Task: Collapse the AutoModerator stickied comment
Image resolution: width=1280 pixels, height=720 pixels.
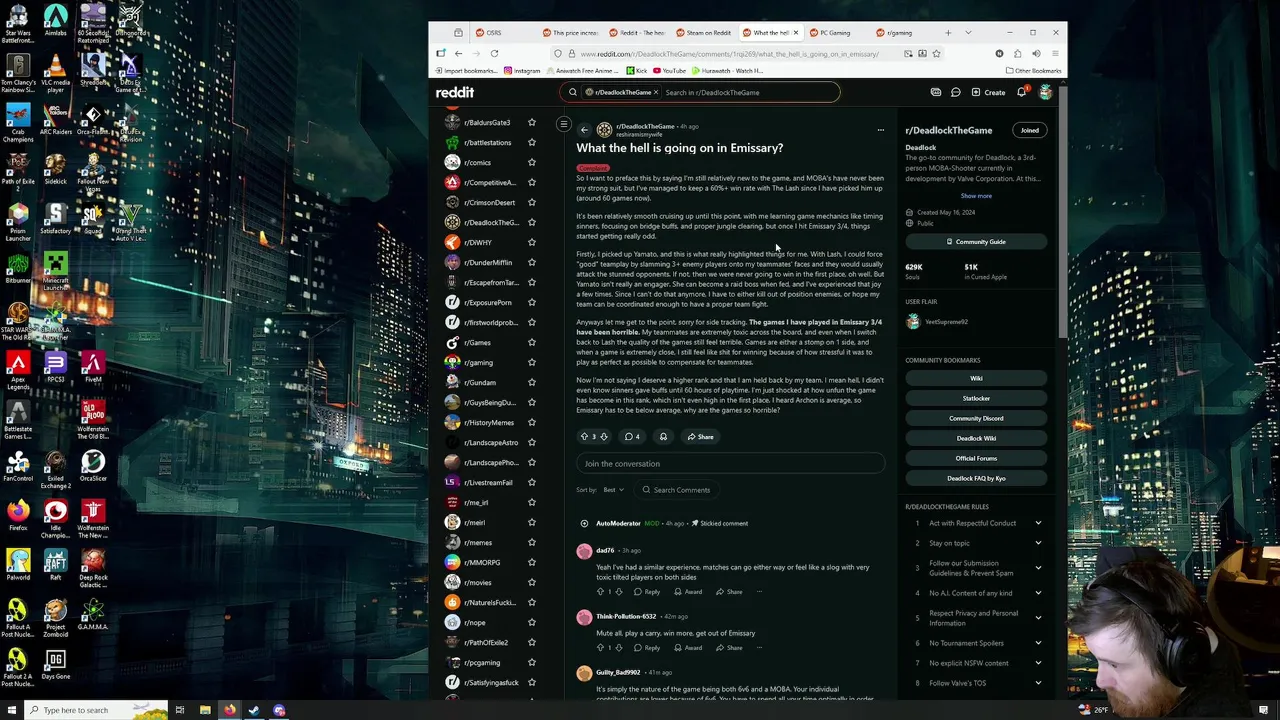Action: 584,523
